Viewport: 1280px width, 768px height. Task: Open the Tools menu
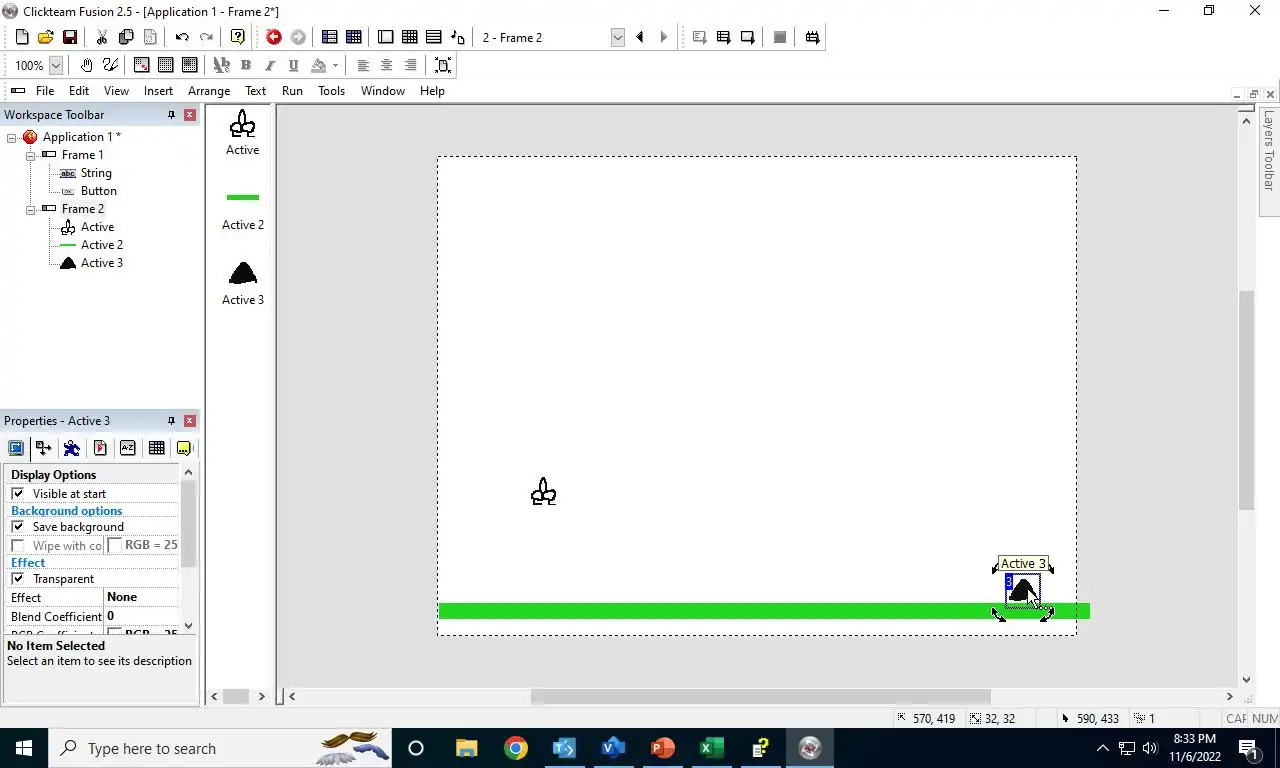point(331,91)
